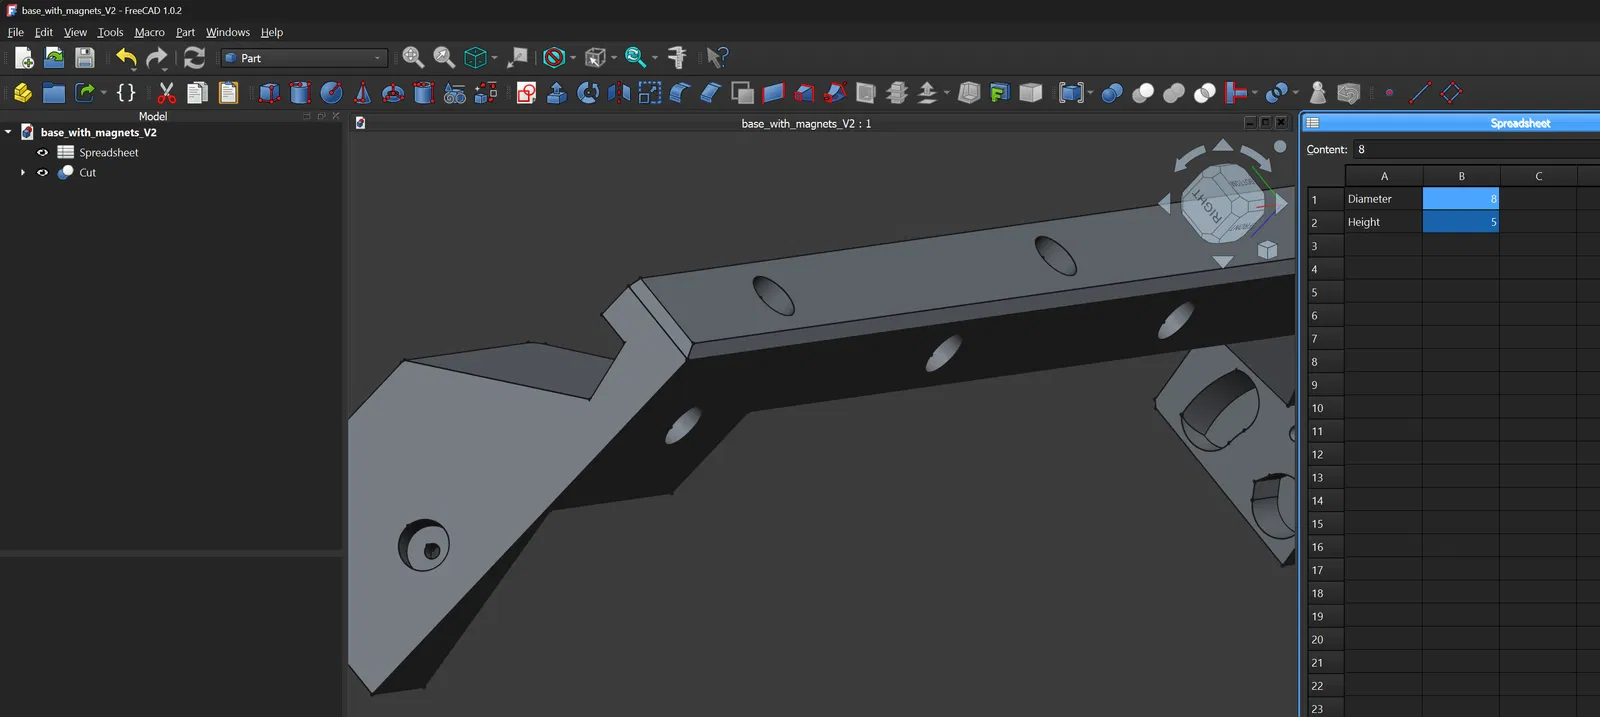Click the Refresh recompute icon
Viewport: 1600px width, 717px height.
(x=194, y=57)
